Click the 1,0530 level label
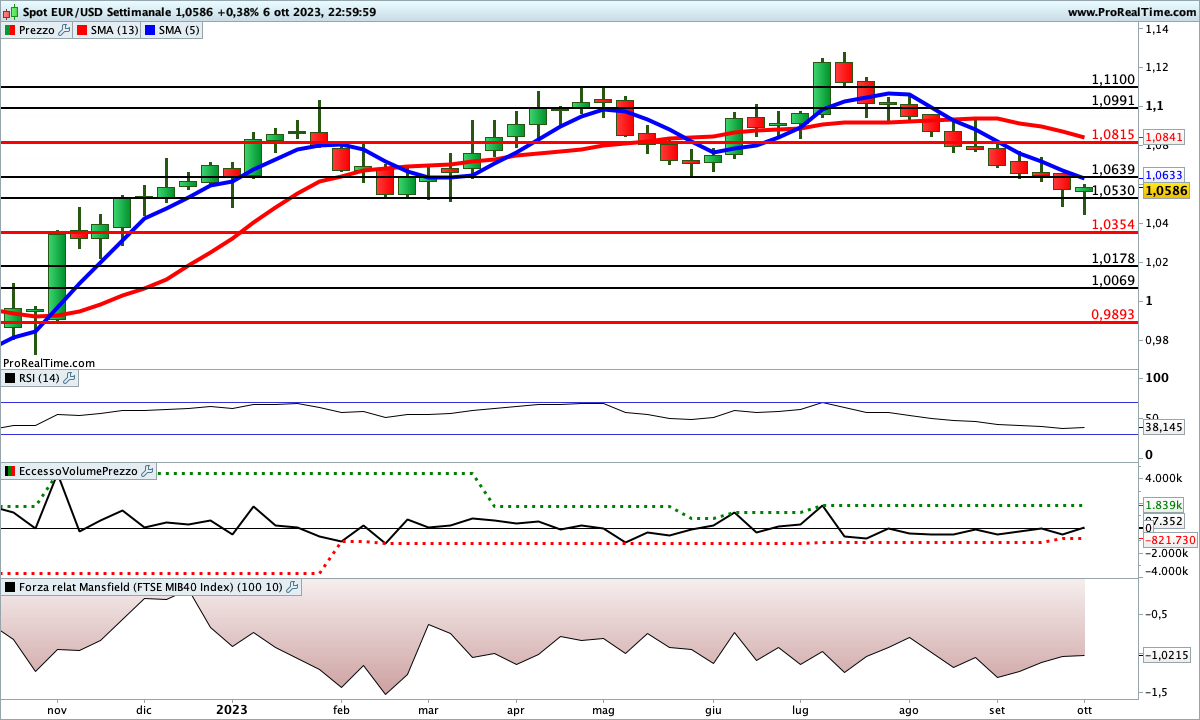This screenshot has width=1200, height=720. (1113, 190)
